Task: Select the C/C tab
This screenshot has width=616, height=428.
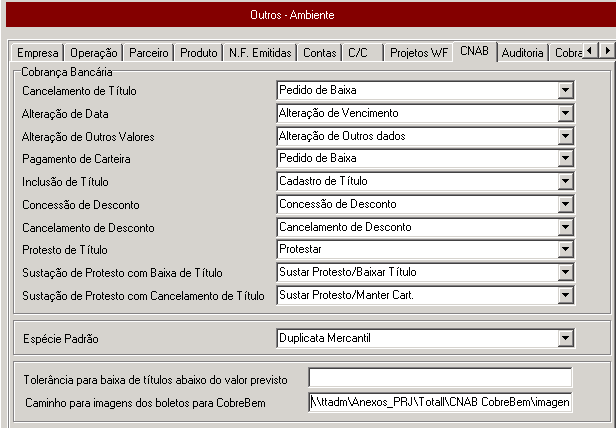Action: [362, 53]
